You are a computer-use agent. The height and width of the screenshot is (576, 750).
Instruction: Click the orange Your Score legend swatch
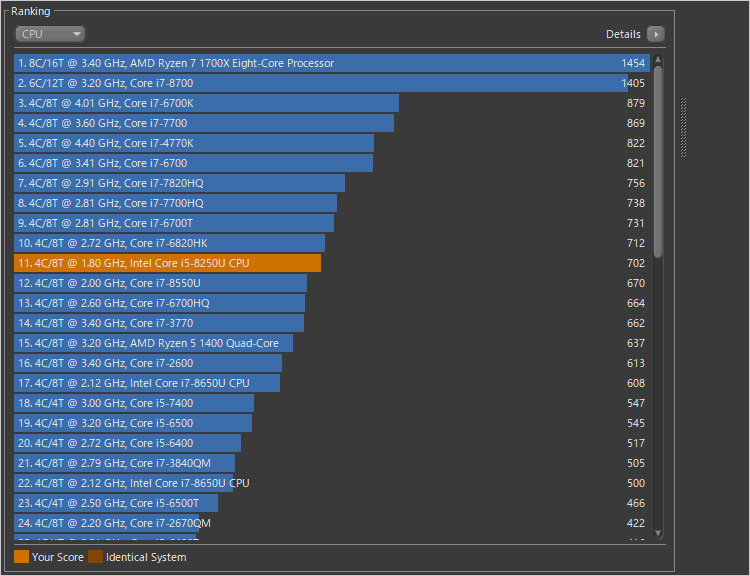22,557
